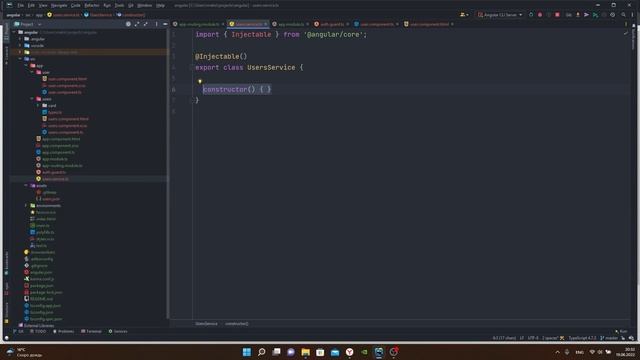This screenshot has width=640, height=360.
Task: Open the Yandex browser taskbar icon
Action: point(349,352)
